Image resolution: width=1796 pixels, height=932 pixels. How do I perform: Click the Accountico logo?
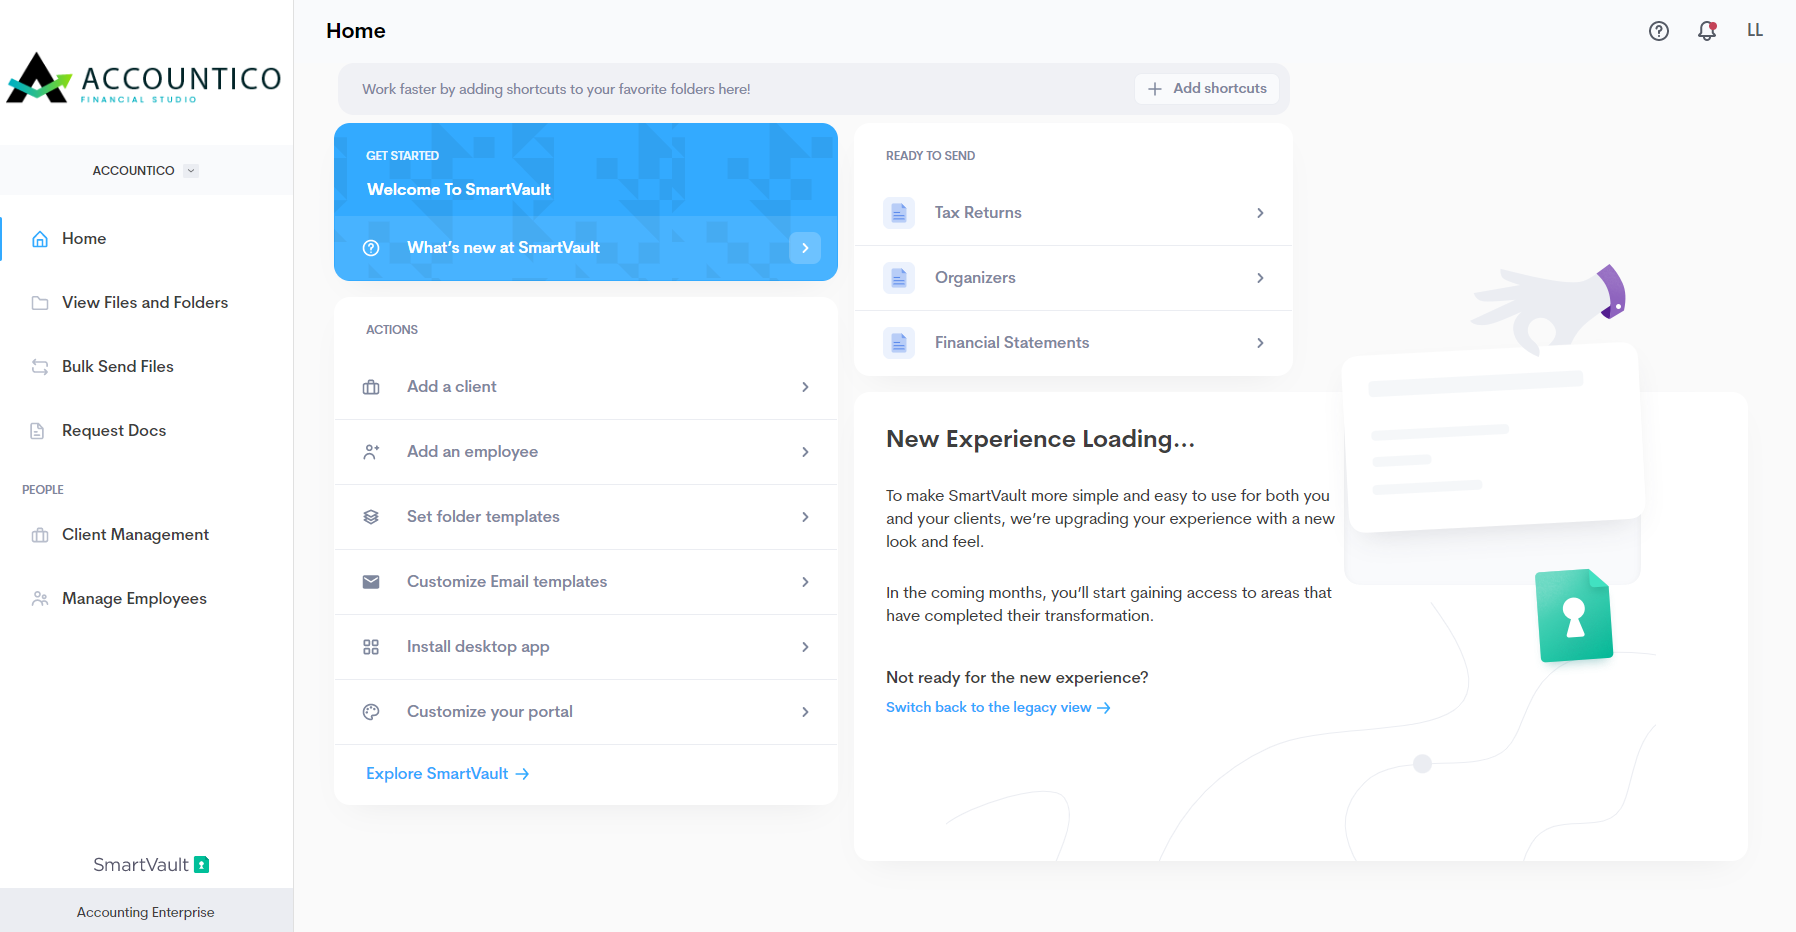144,78
